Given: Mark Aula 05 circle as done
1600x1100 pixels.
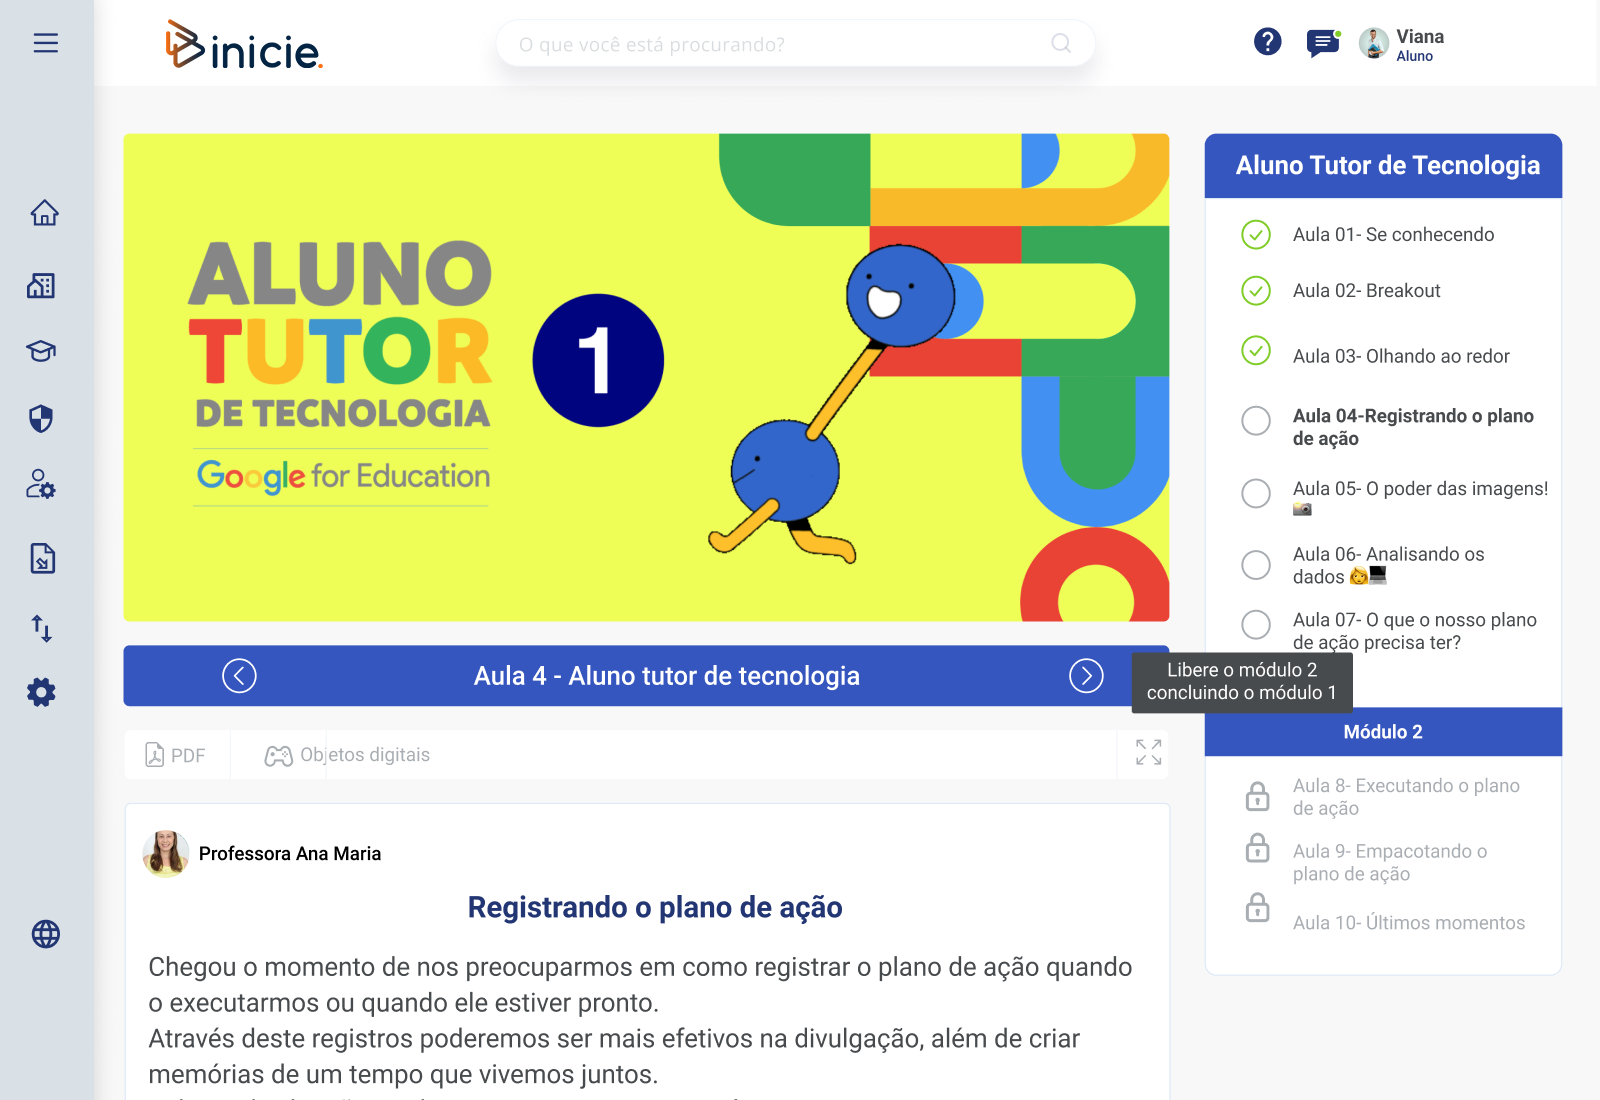Looking at the screenshot, I should [1256, 493].
